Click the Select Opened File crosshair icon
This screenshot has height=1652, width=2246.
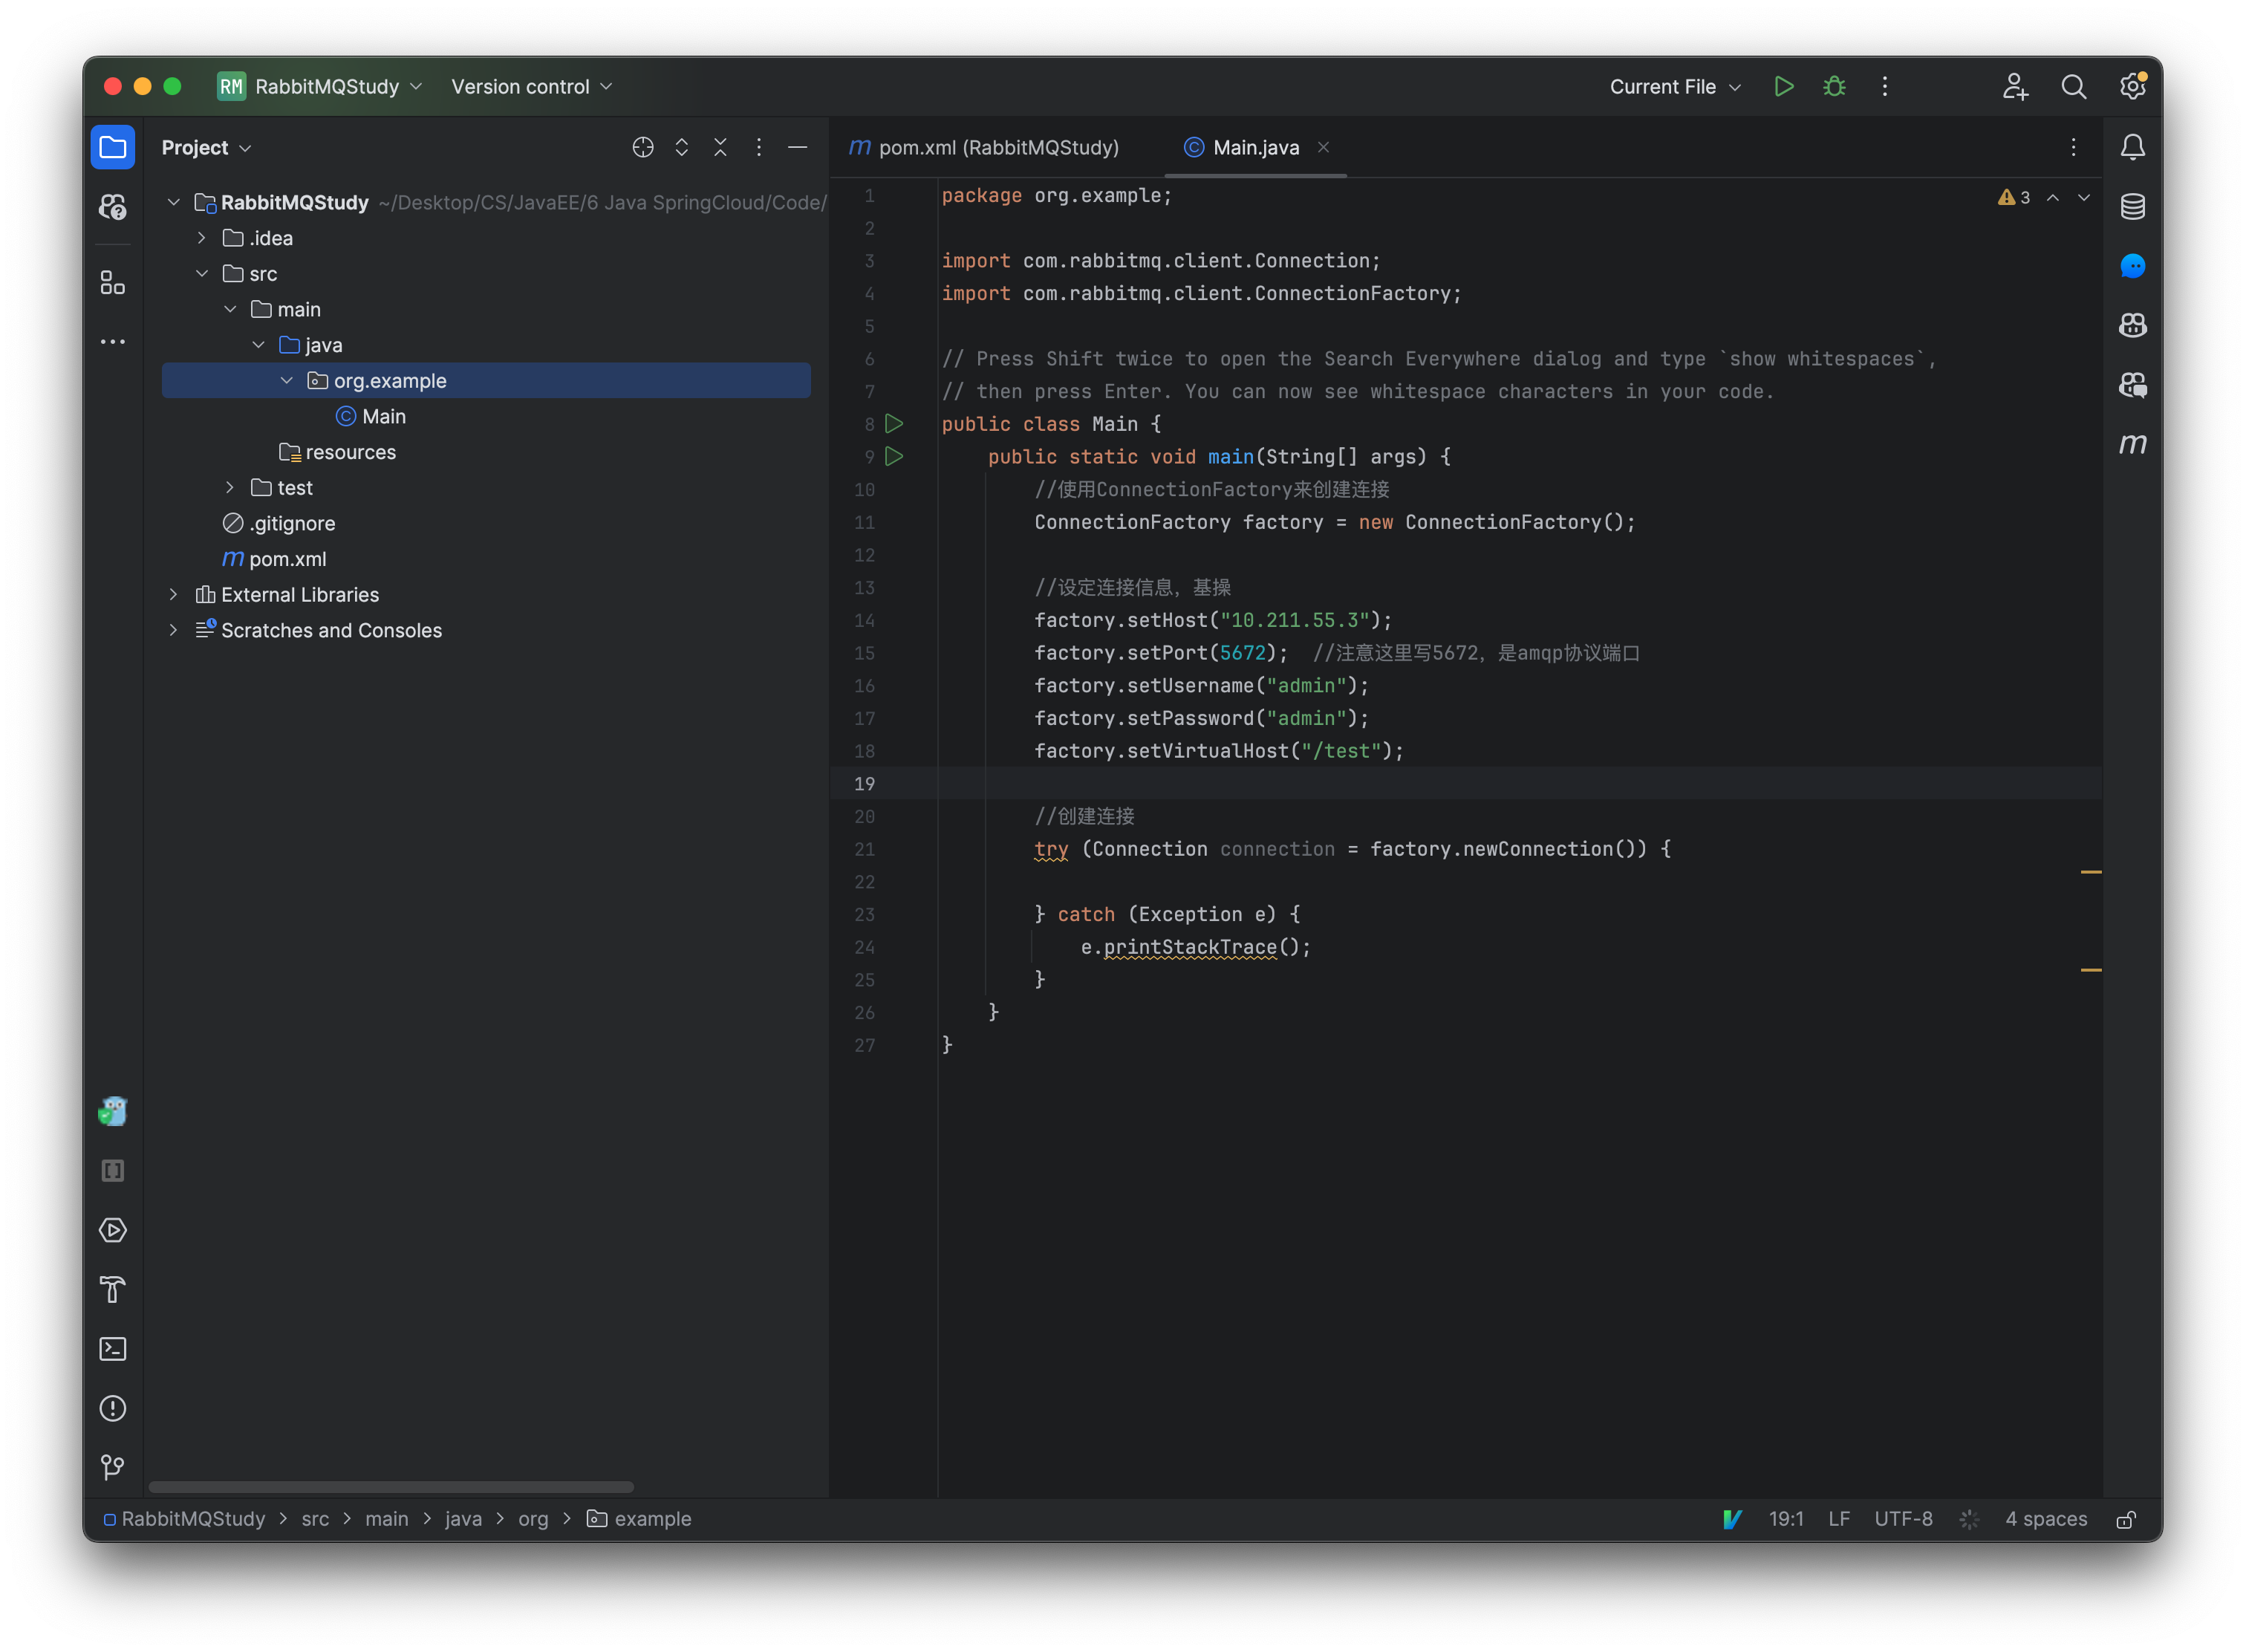[643, 148]
